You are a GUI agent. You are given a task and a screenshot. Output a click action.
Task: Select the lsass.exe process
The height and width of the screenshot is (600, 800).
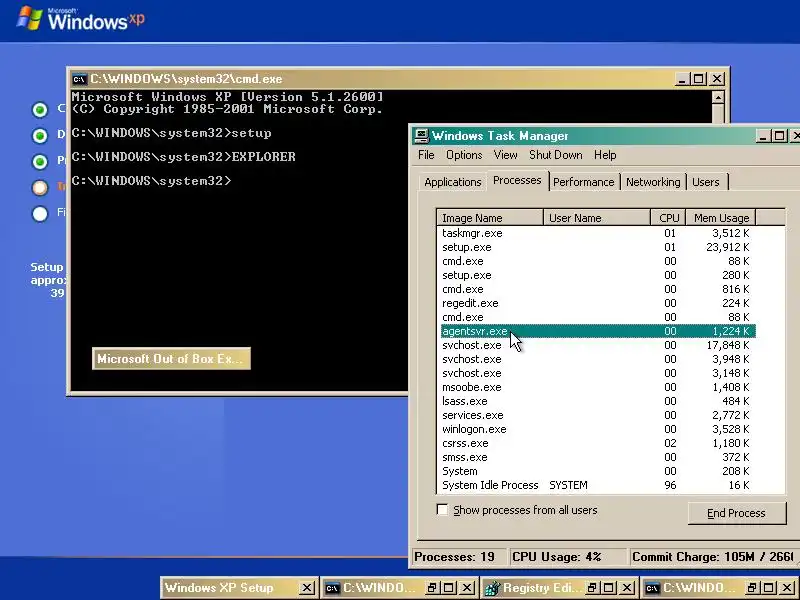[596, 401]
